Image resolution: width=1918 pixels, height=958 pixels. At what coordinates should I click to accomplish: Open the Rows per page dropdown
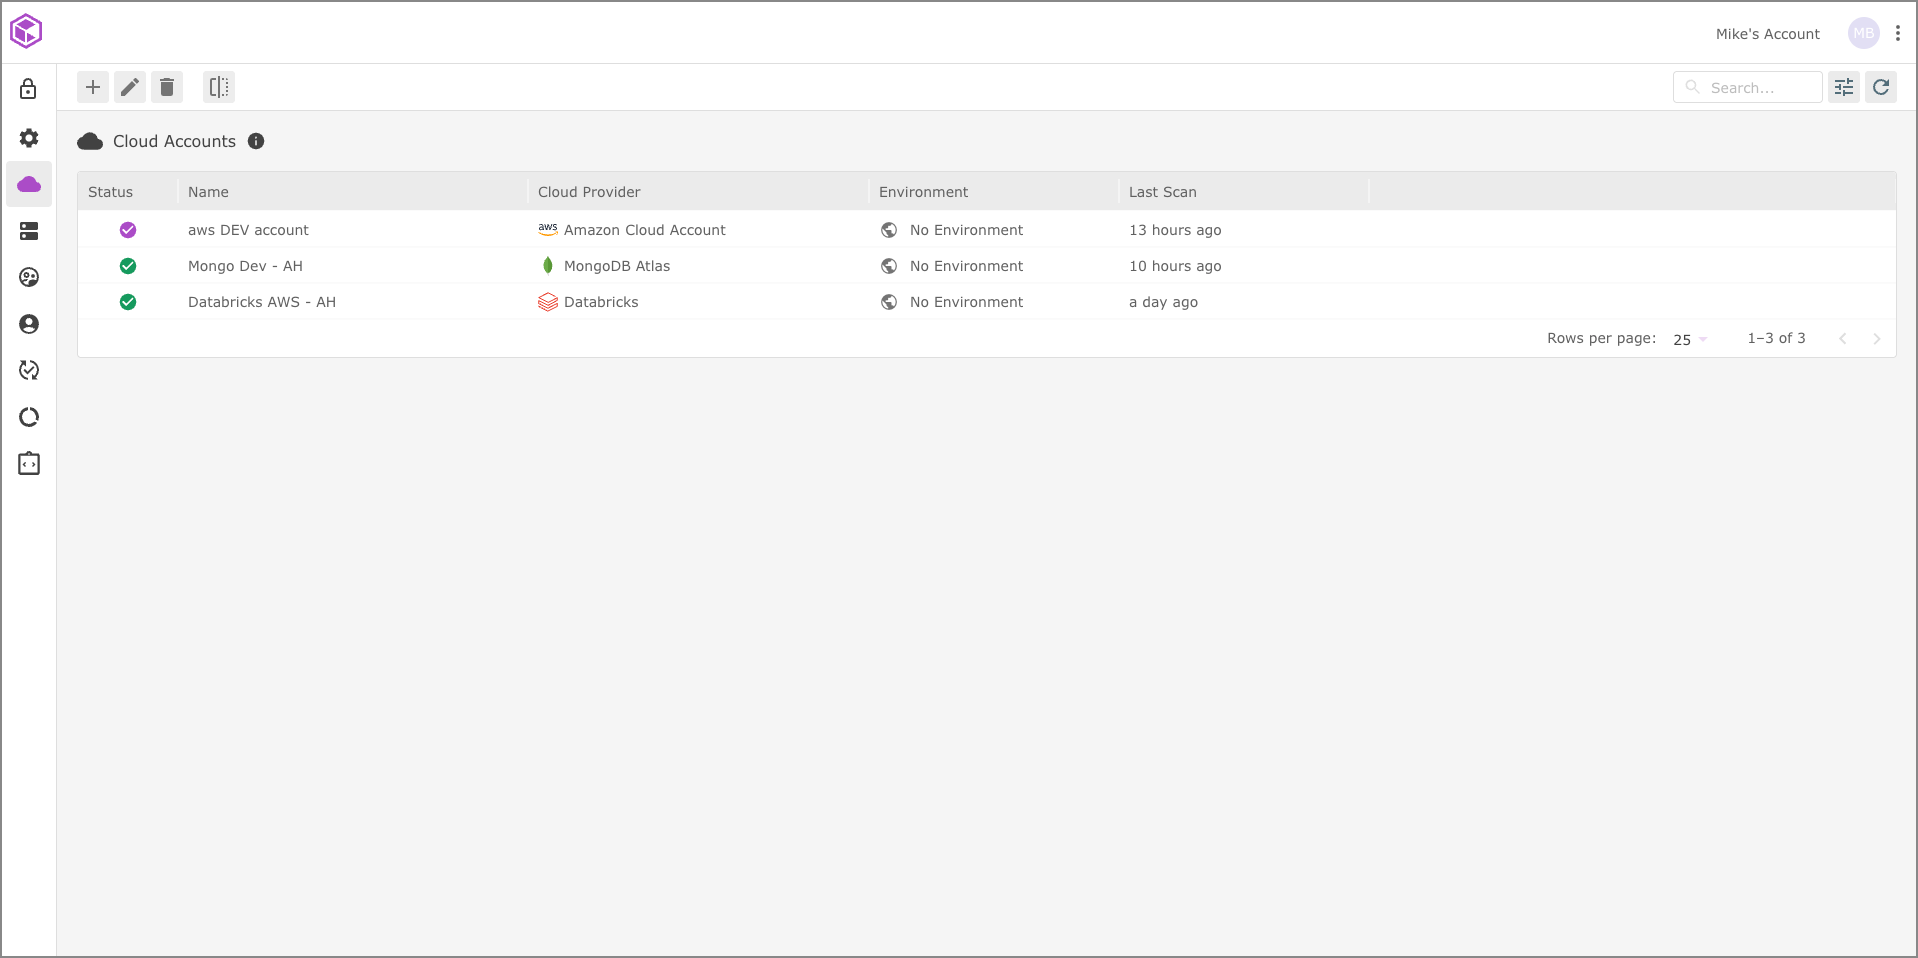coord(1690,339)
